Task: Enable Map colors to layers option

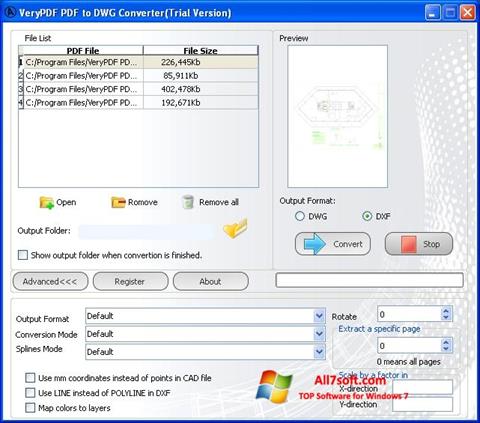Action: (30, 408)
